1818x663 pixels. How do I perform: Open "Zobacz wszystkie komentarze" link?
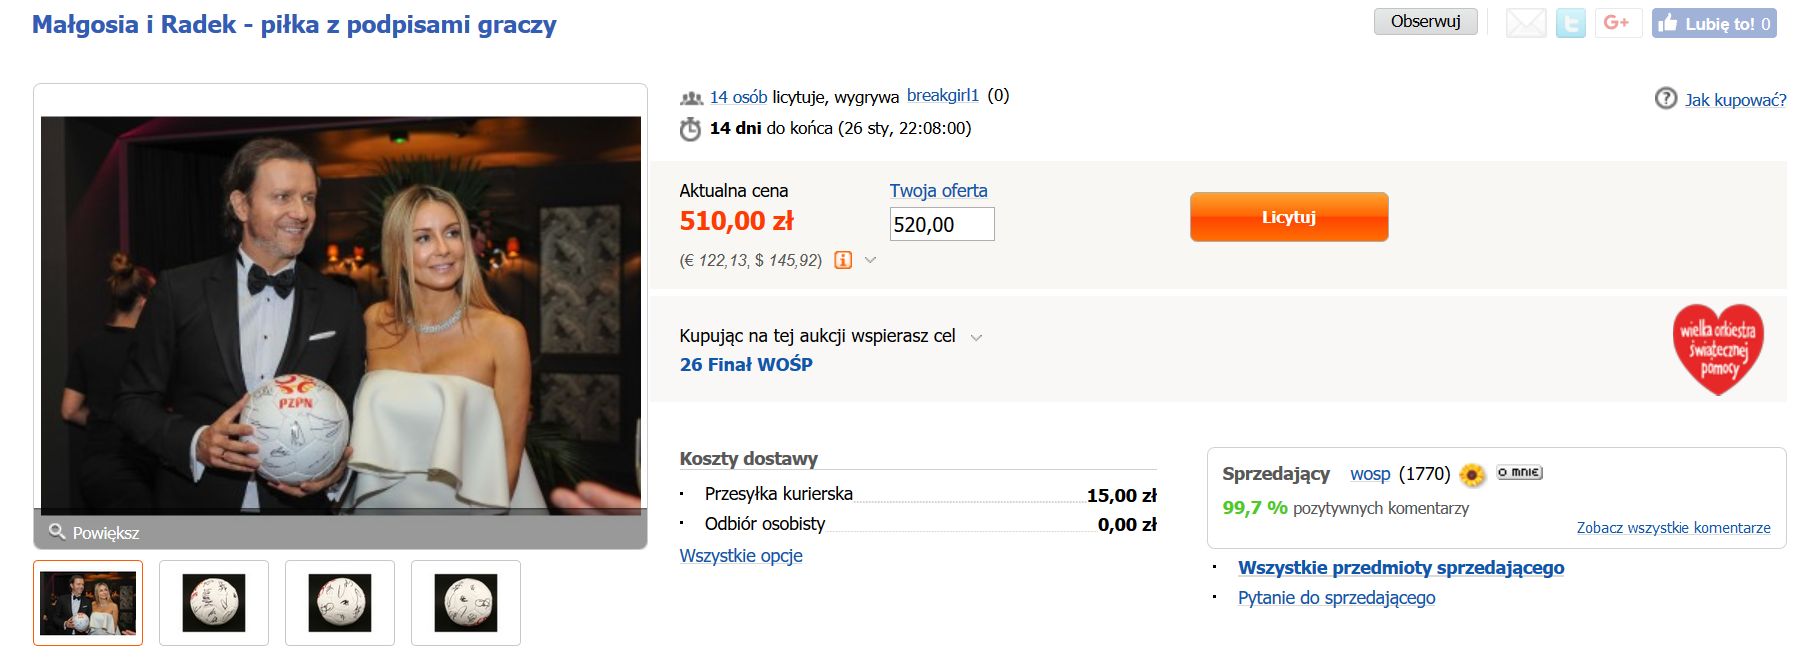pos(1673,528)
